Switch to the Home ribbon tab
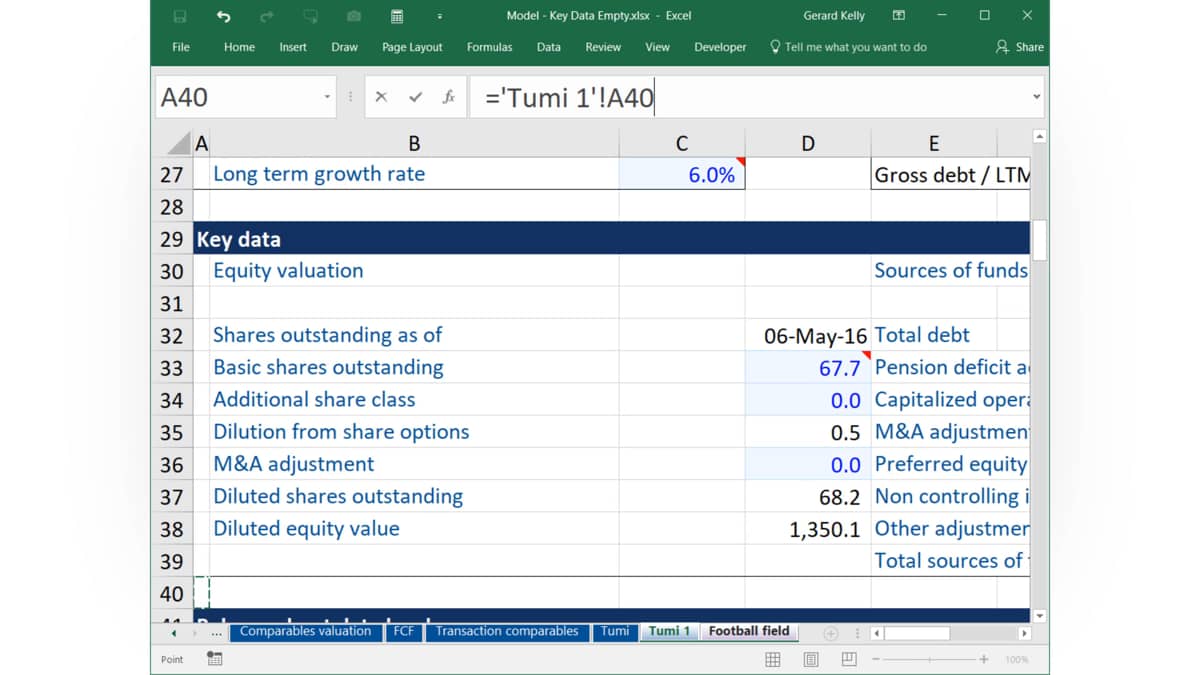This screenshot has width=1200, height=675. 239,47
